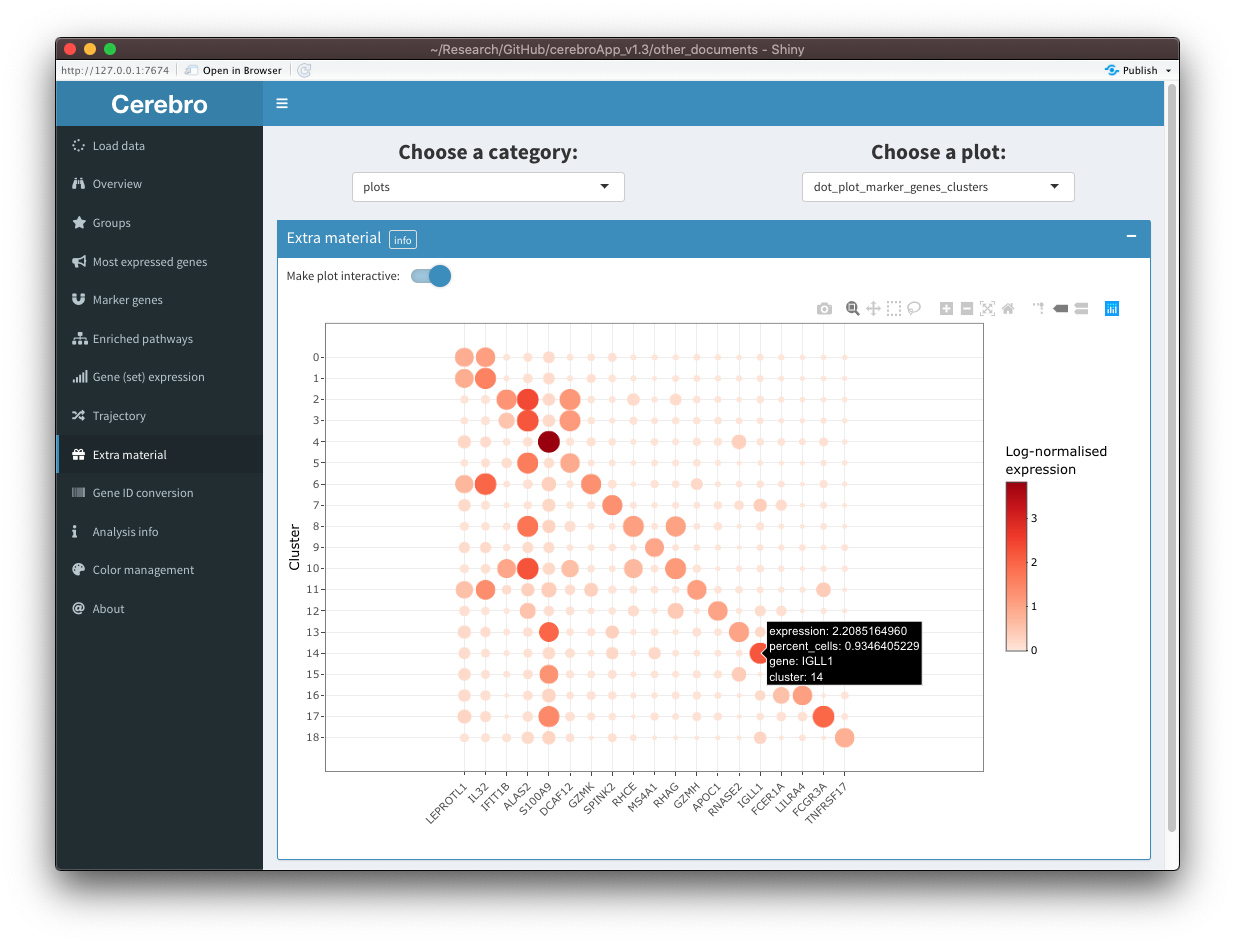Compare data on hover icon
This screenshot has height=944, width=1235.
click(1081, 309)
